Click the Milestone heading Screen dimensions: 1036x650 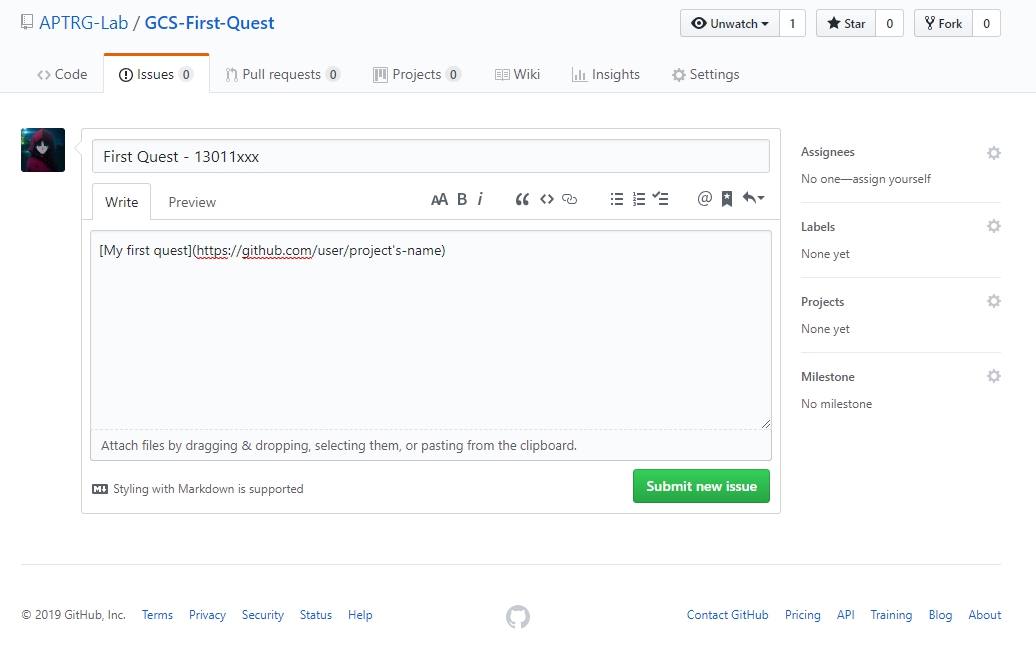[828, 377]
